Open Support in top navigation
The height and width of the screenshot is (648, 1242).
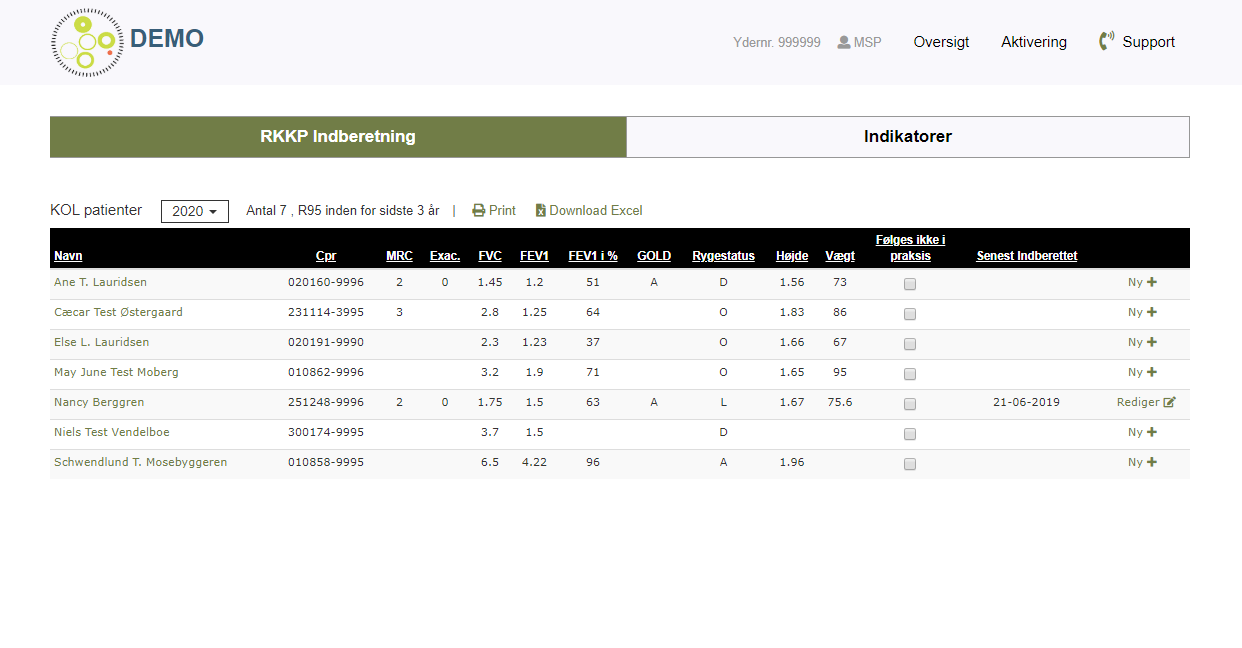pyautogui.click(x=1148, y=42)
